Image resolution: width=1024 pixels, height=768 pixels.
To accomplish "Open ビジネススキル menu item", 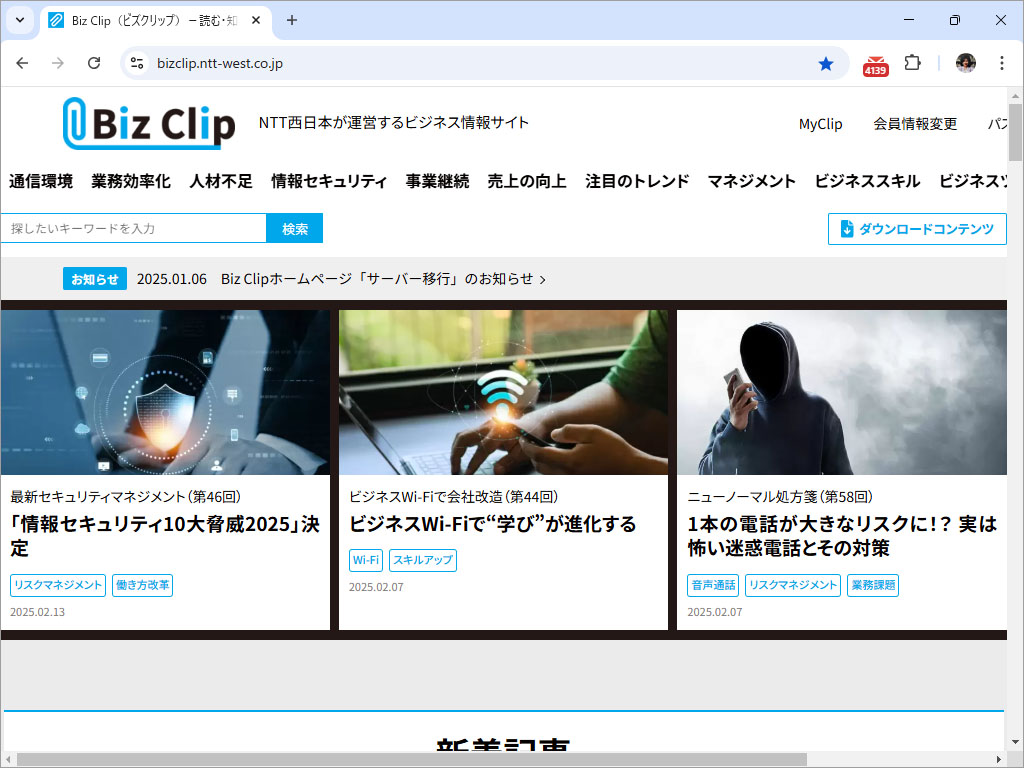I will (867, 181).
